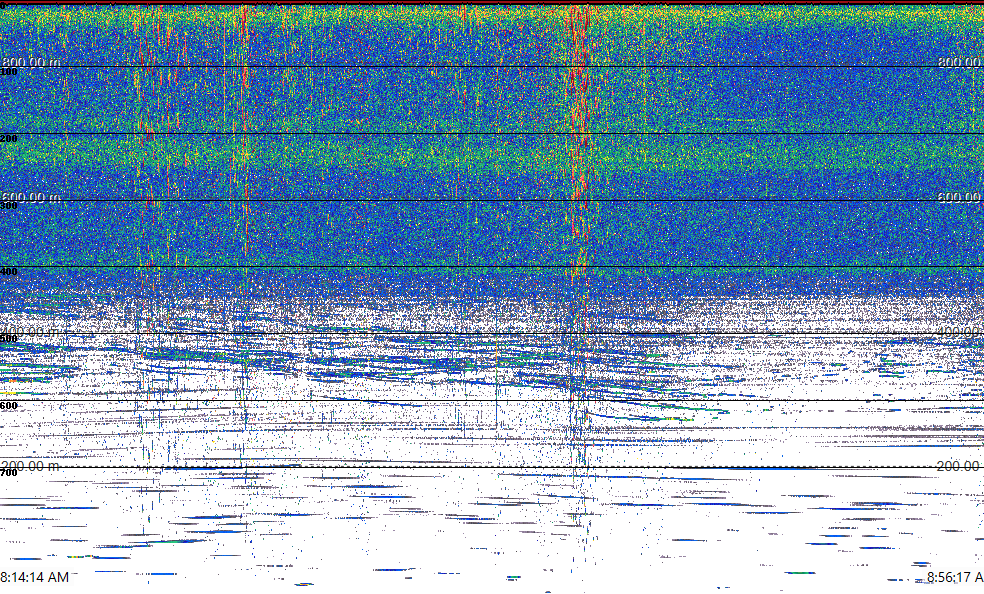The image size is (984, 594).
Task: Click the 600.00 range label at right edge
Action: [960, 197]
